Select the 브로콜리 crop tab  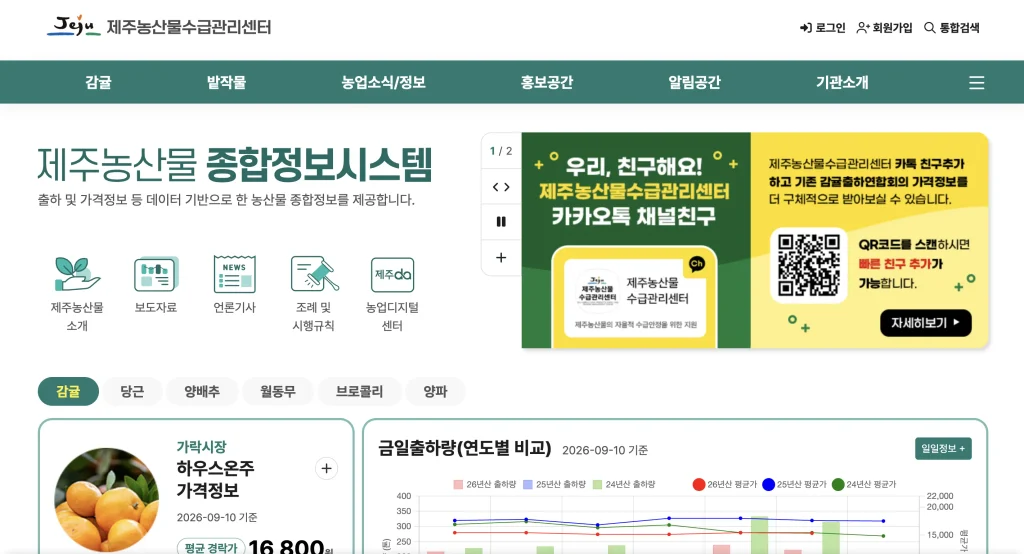(x=359, y=391)
